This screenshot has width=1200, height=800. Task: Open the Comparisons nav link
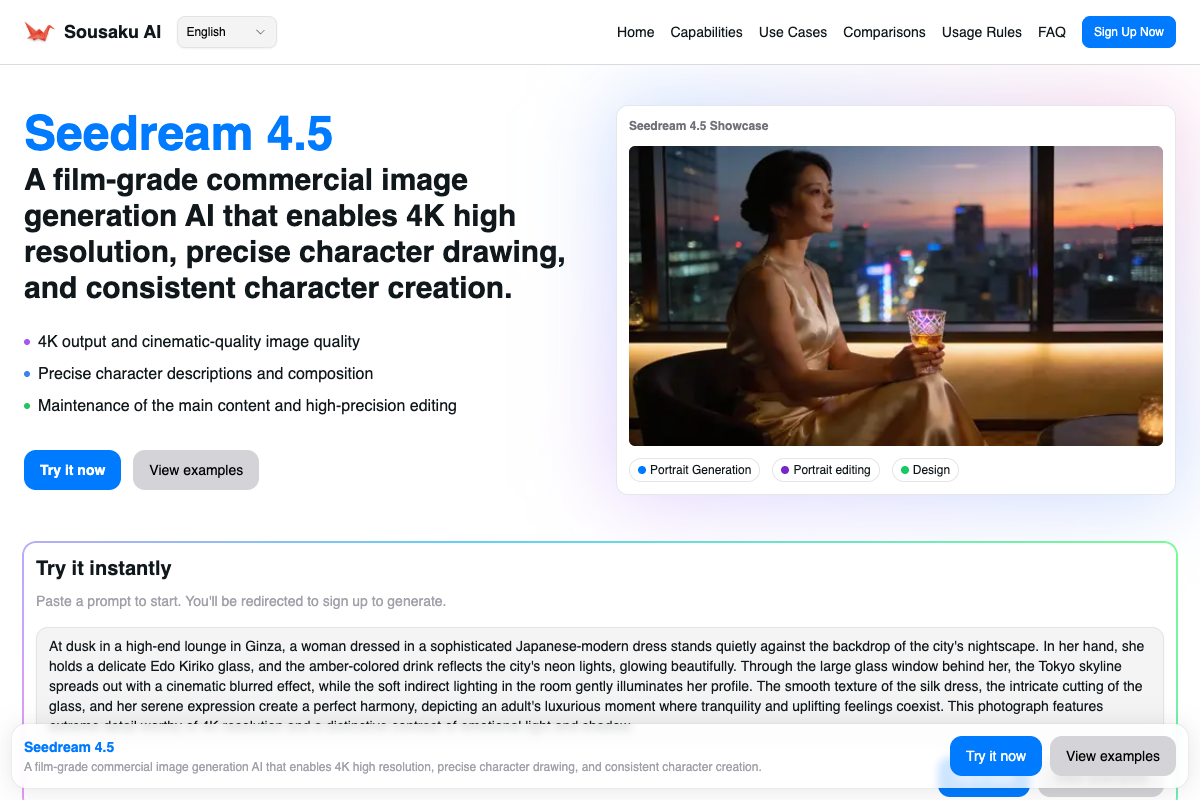coord(884,32)
